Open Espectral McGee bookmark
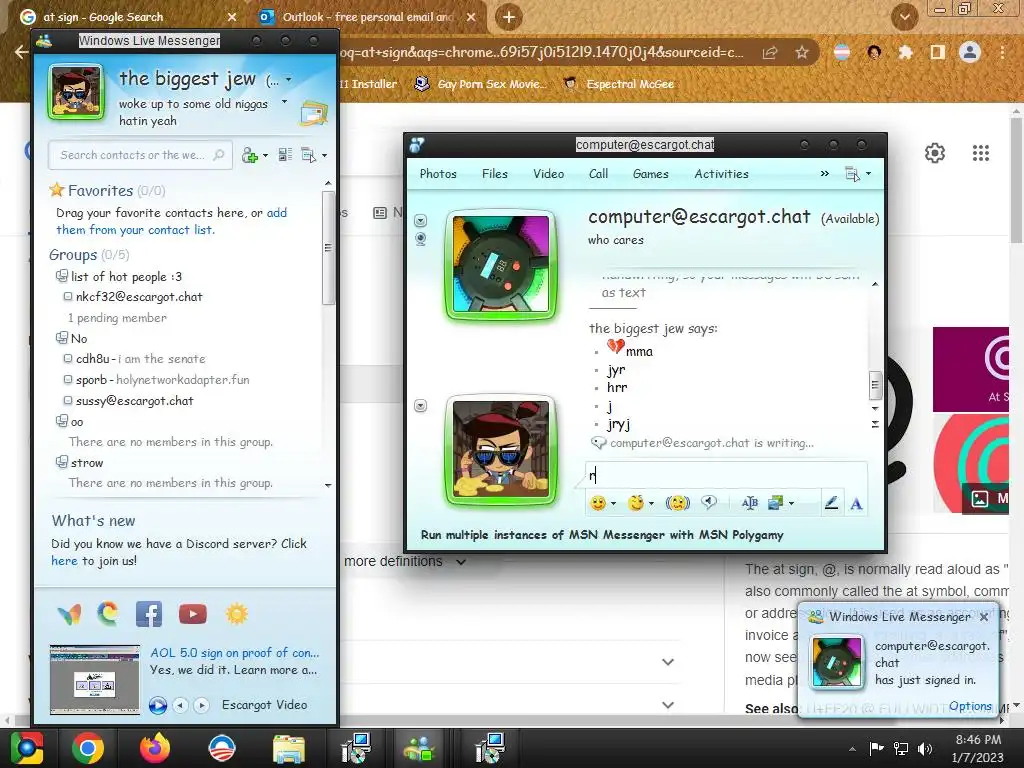Viewport: 1024px width, 768px height. pyautogui.click(x=619, y=84)
